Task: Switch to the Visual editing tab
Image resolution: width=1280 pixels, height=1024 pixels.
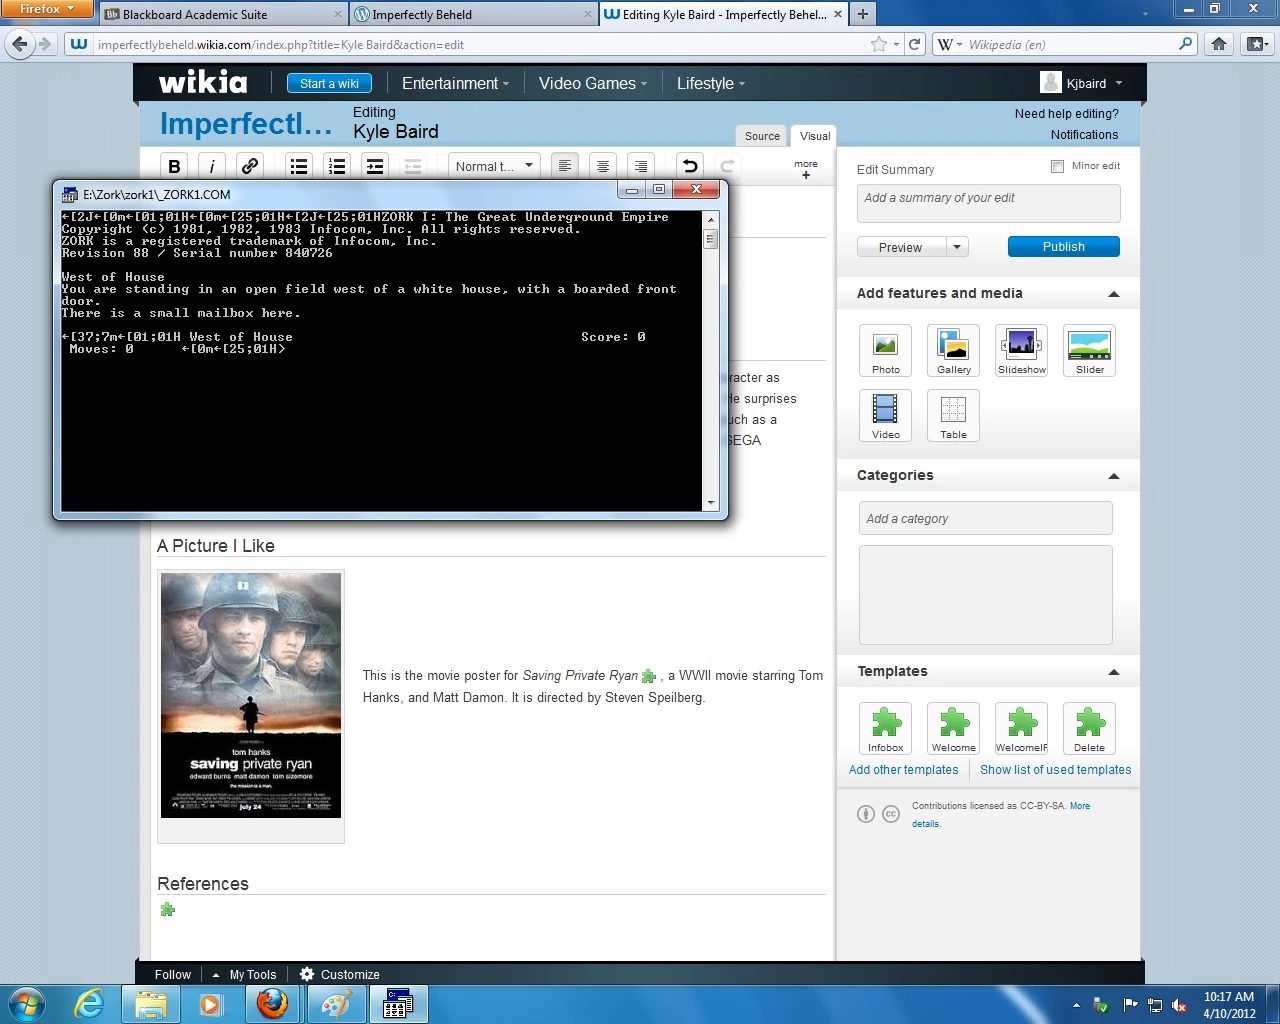Action: tap(815, 136)
